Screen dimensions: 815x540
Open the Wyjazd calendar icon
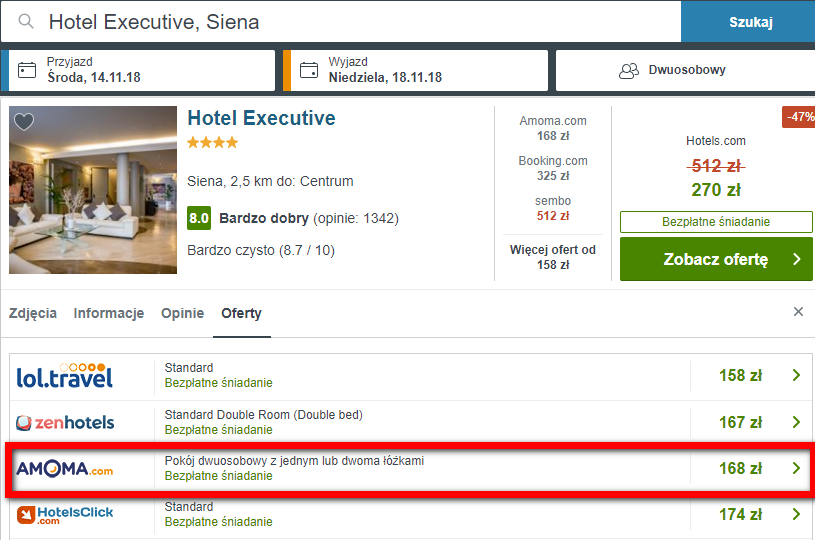[x=309, y=70]
